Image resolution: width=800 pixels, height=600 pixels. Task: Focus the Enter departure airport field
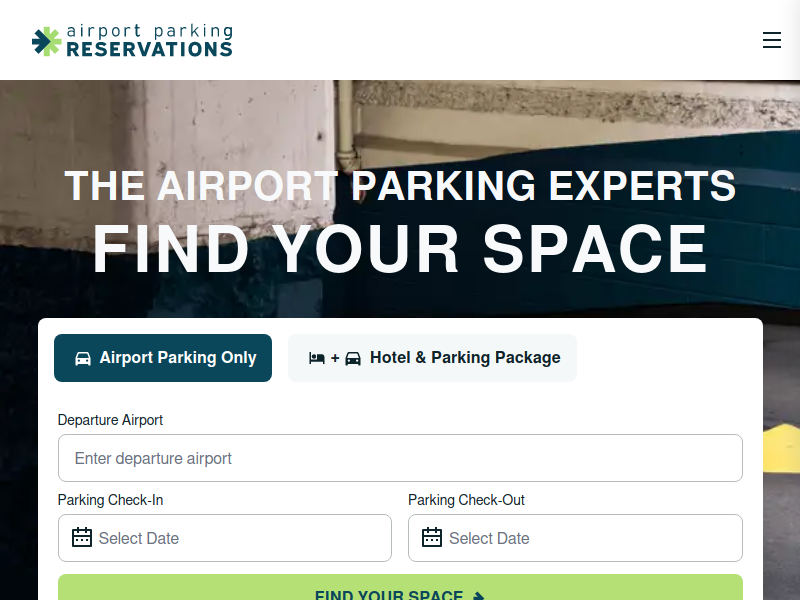[x=400, y=458]
